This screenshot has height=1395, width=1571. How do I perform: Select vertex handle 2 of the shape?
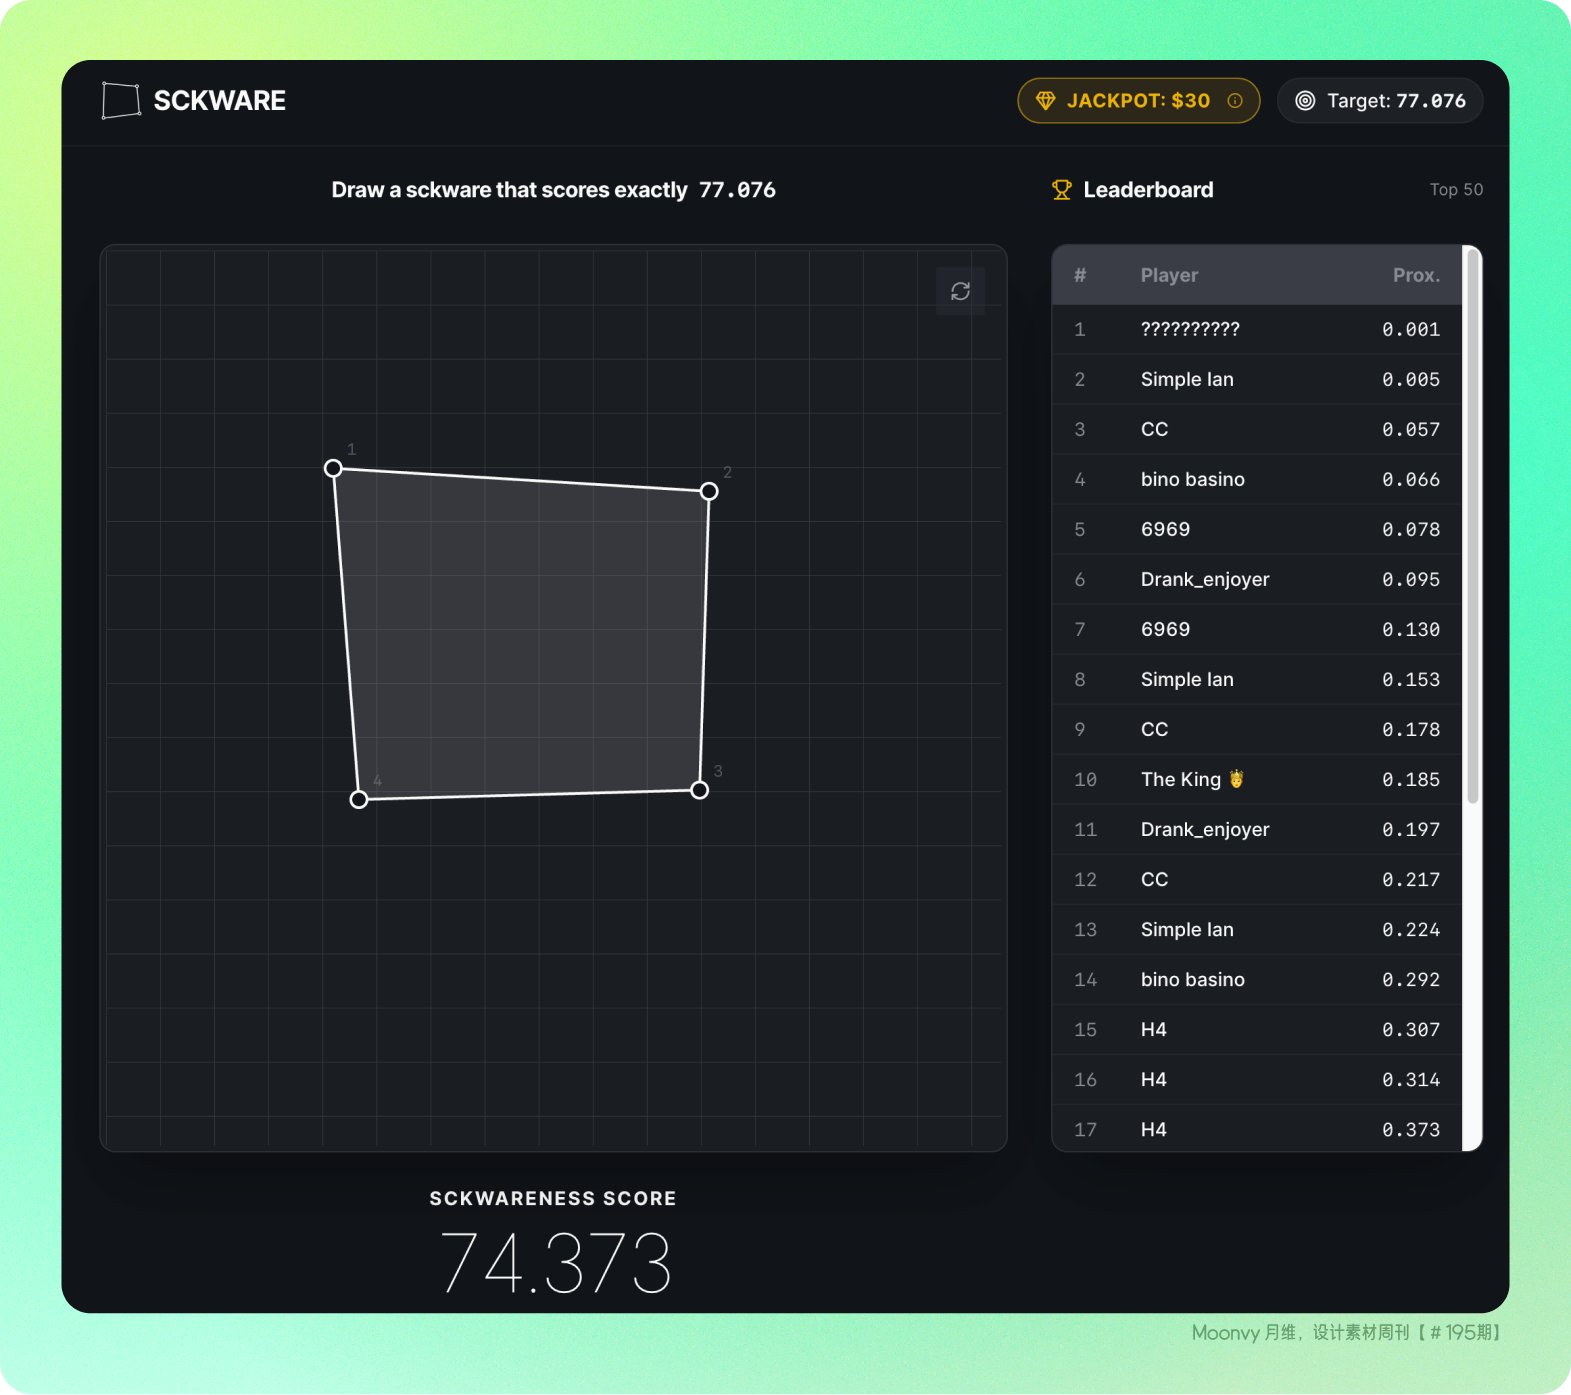click(x=709, y=491)
